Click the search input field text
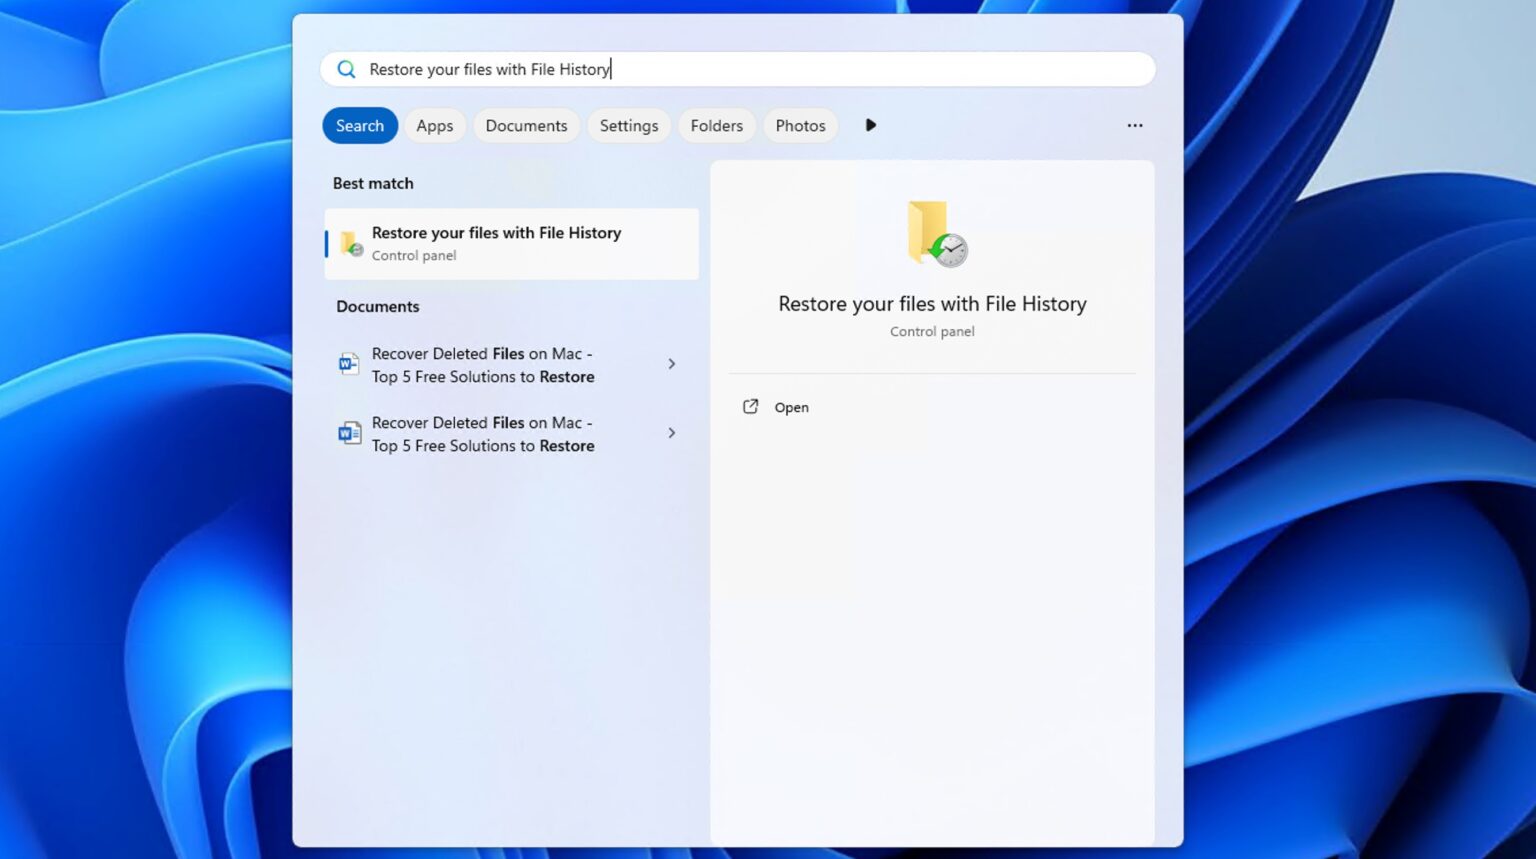This screenshot has height=859, width=1536. (x=490, y=69)
